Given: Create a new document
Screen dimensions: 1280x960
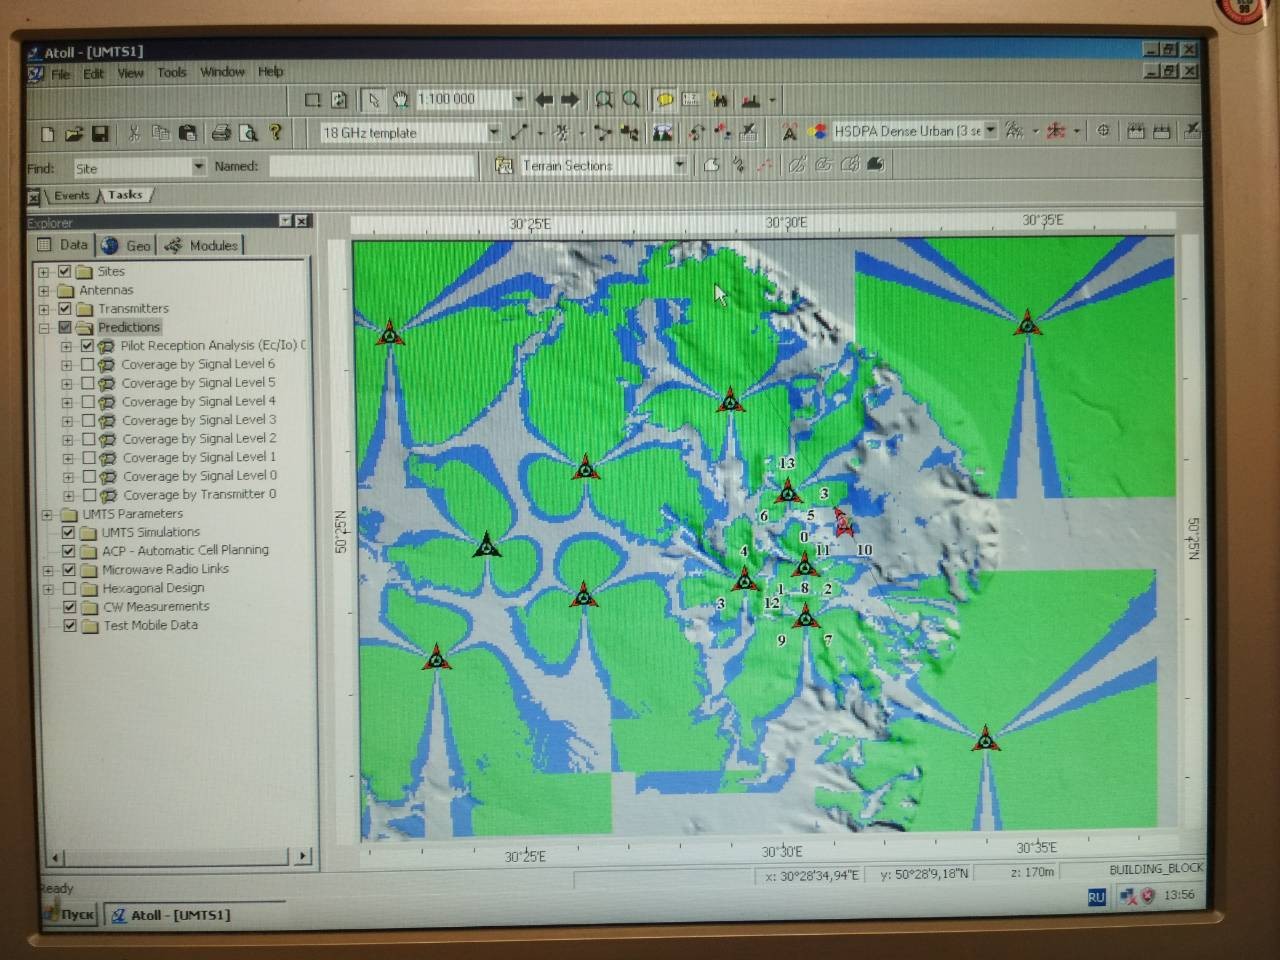Looking at the screenshot, I should pyautogui.click(x=47, y=133).
